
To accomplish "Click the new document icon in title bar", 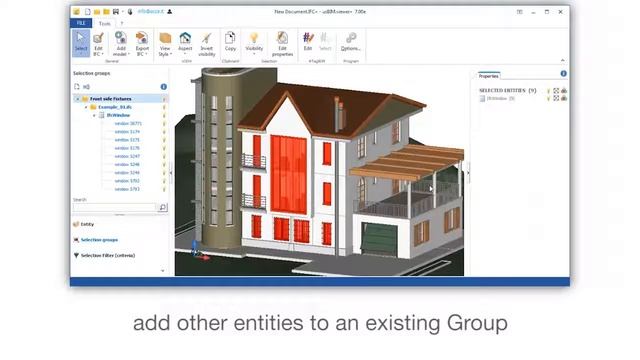I will click(87, 11).
